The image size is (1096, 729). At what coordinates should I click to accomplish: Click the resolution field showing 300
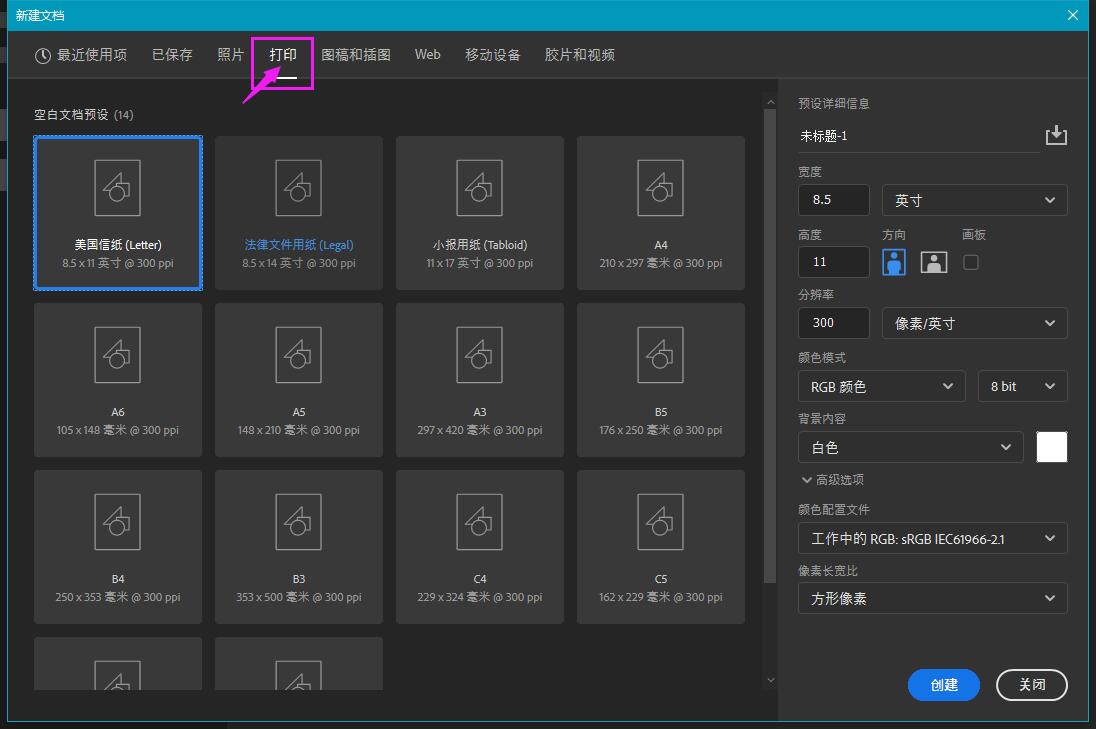point(834,323)
